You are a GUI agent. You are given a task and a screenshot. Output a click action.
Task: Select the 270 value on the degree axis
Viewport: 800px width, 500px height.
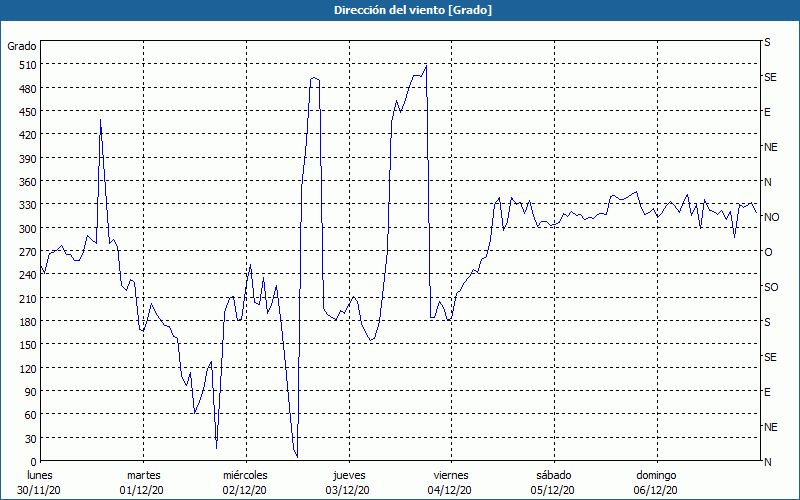pos(27,252)
